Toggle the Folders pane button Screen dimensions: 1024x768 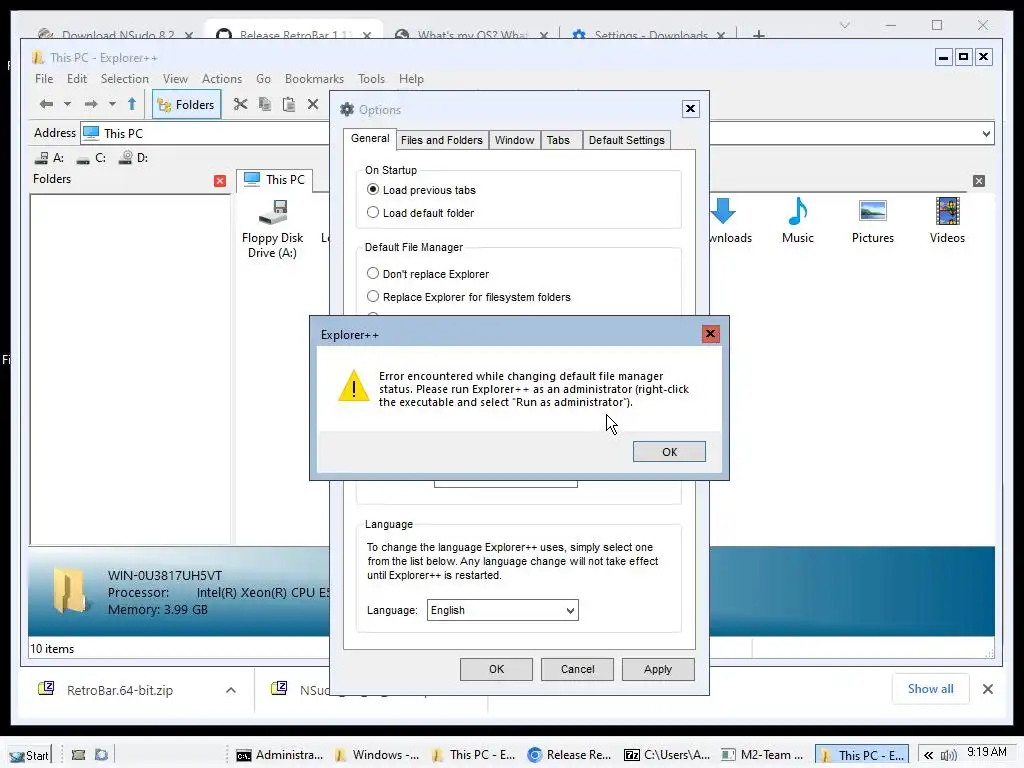pos(186,104)
